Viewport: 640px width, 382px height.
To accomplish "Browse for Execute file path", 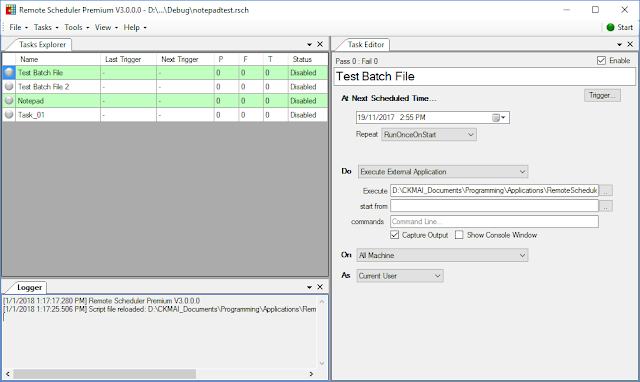I will [606, 191].
